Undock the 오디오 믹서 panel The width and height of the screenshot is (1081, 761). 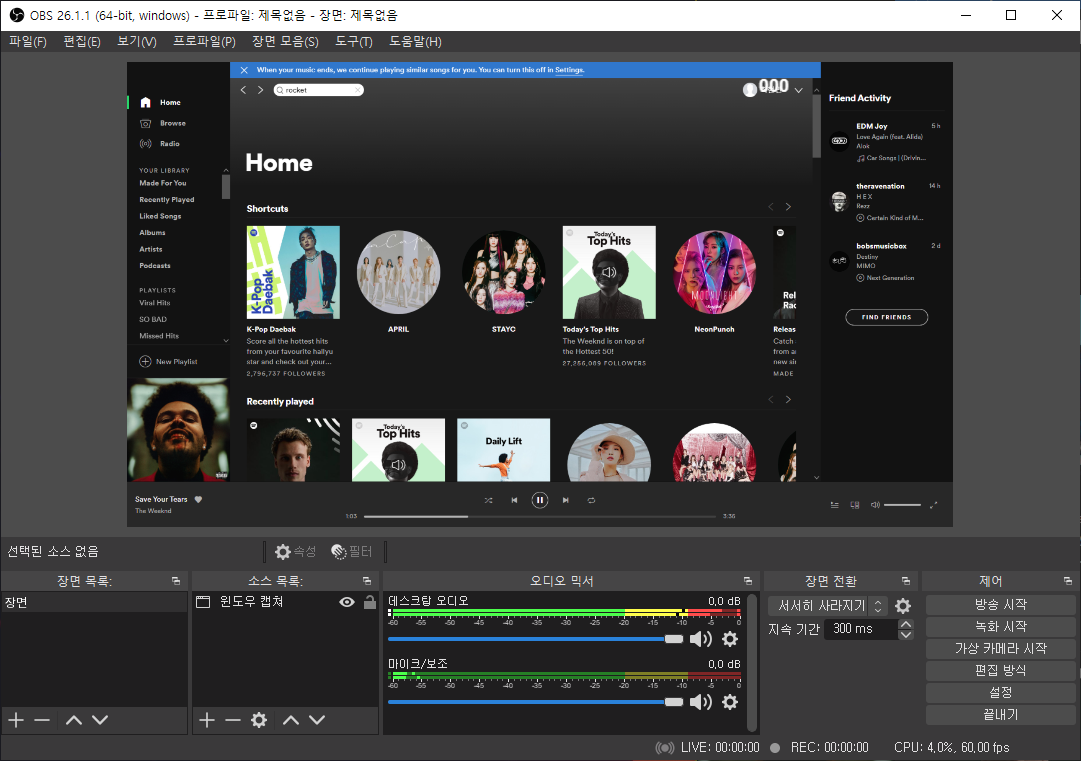748,581
